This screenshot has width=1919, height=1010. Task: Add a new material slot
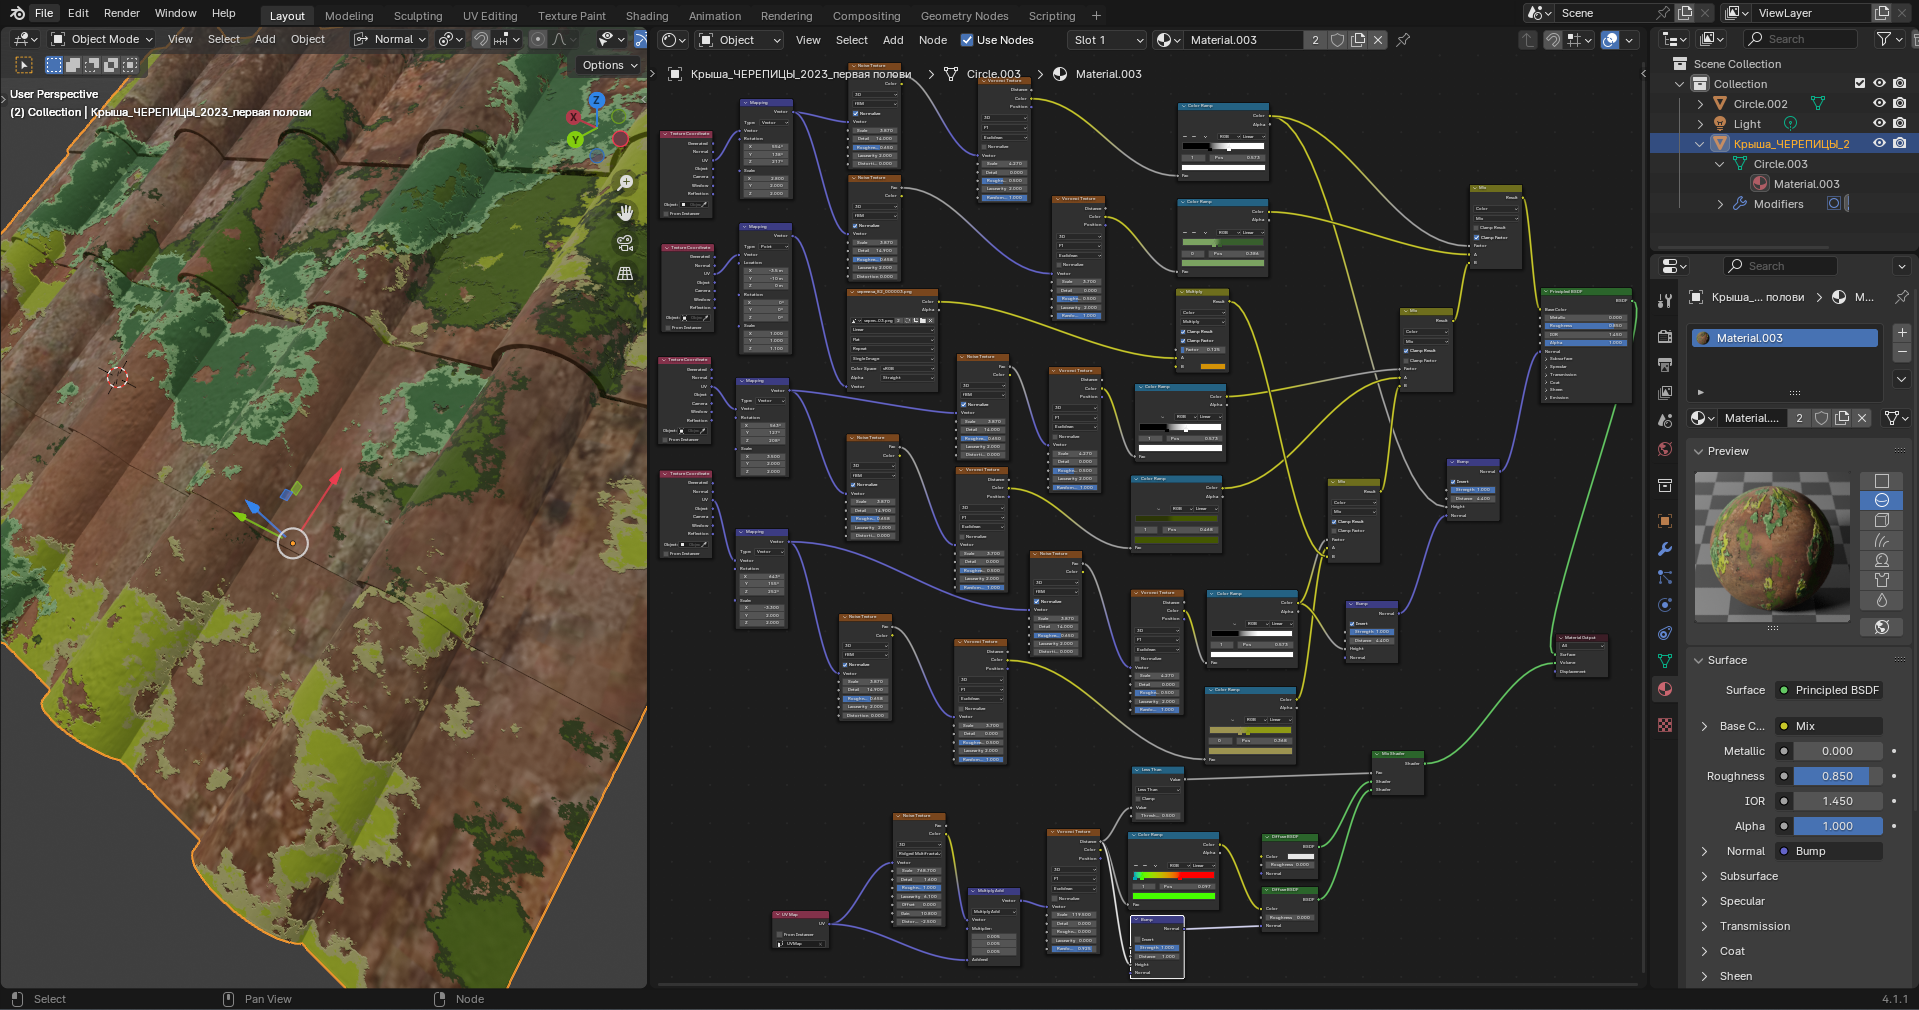click(x=1901, y=333)
